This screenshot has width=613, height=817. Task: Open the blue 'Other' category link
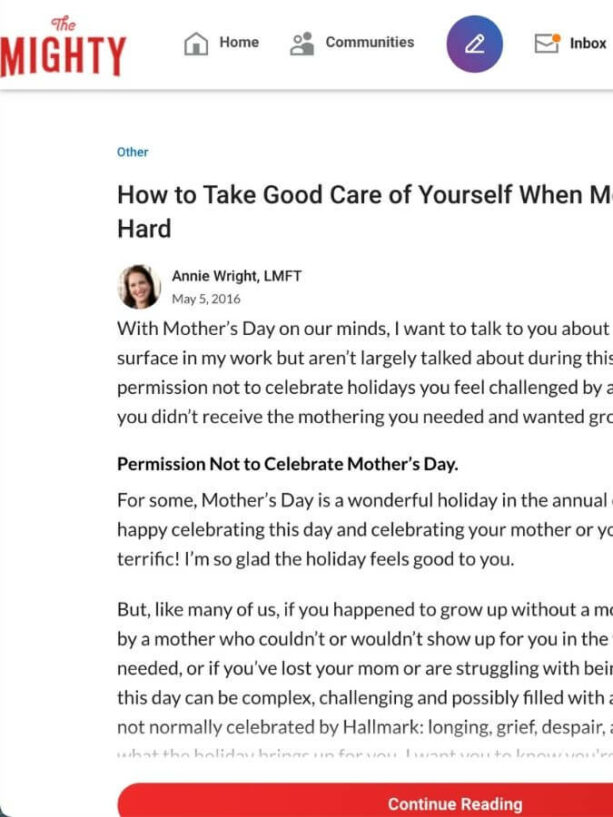(x=132, y=152)
